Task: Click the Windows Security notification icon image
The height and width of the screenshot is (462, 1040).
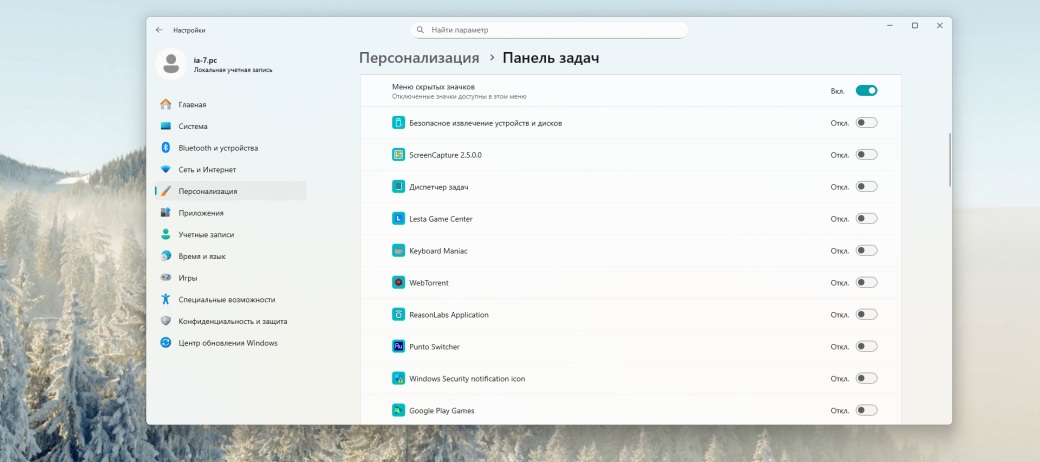Action: click(398, 378)
